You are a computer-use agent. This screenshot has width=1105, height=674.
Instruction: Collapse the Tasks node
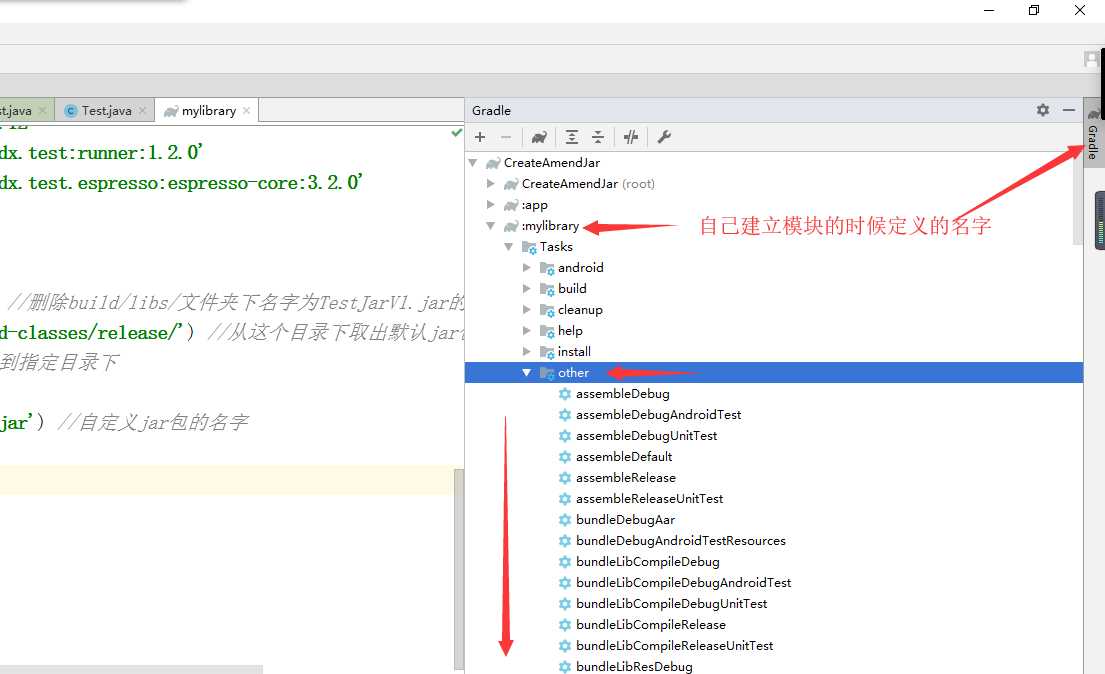[508, 247]
